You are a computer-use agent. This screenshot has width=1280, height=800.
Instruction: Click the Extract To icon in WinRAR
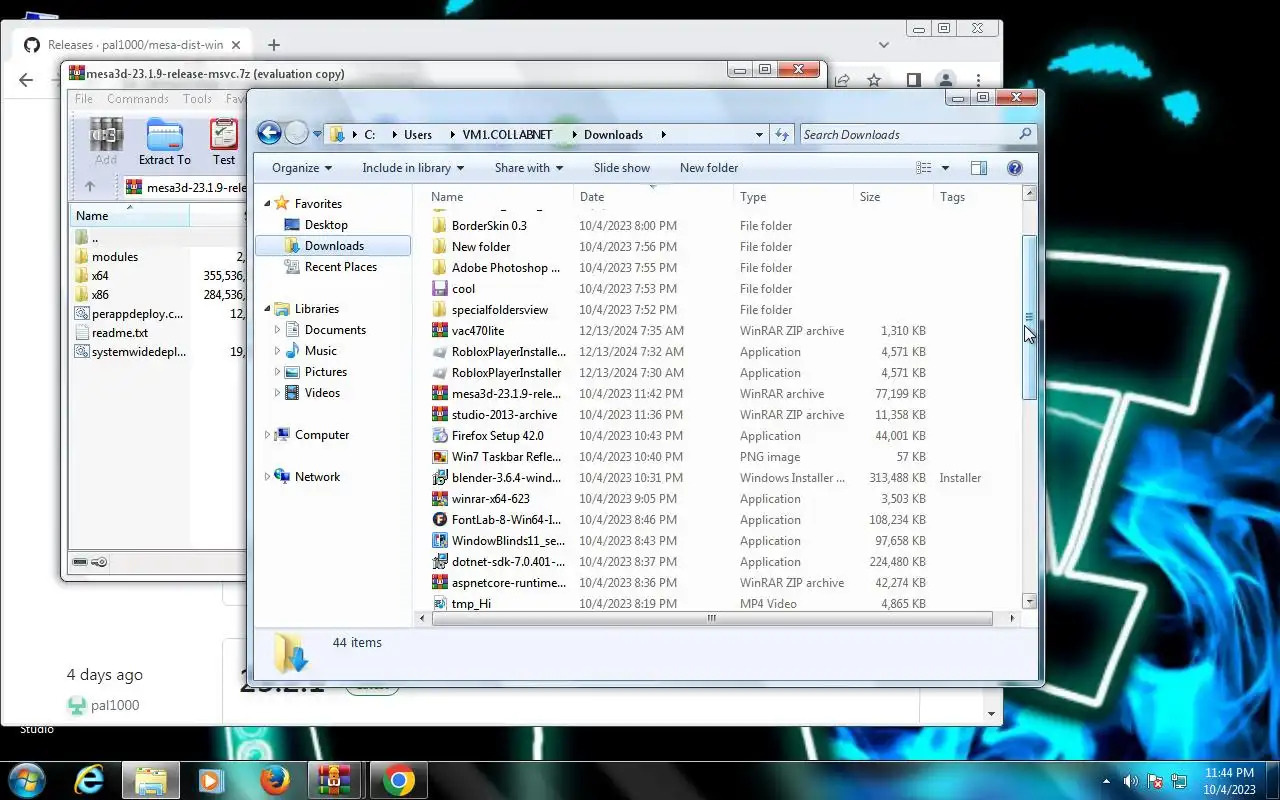165,141
